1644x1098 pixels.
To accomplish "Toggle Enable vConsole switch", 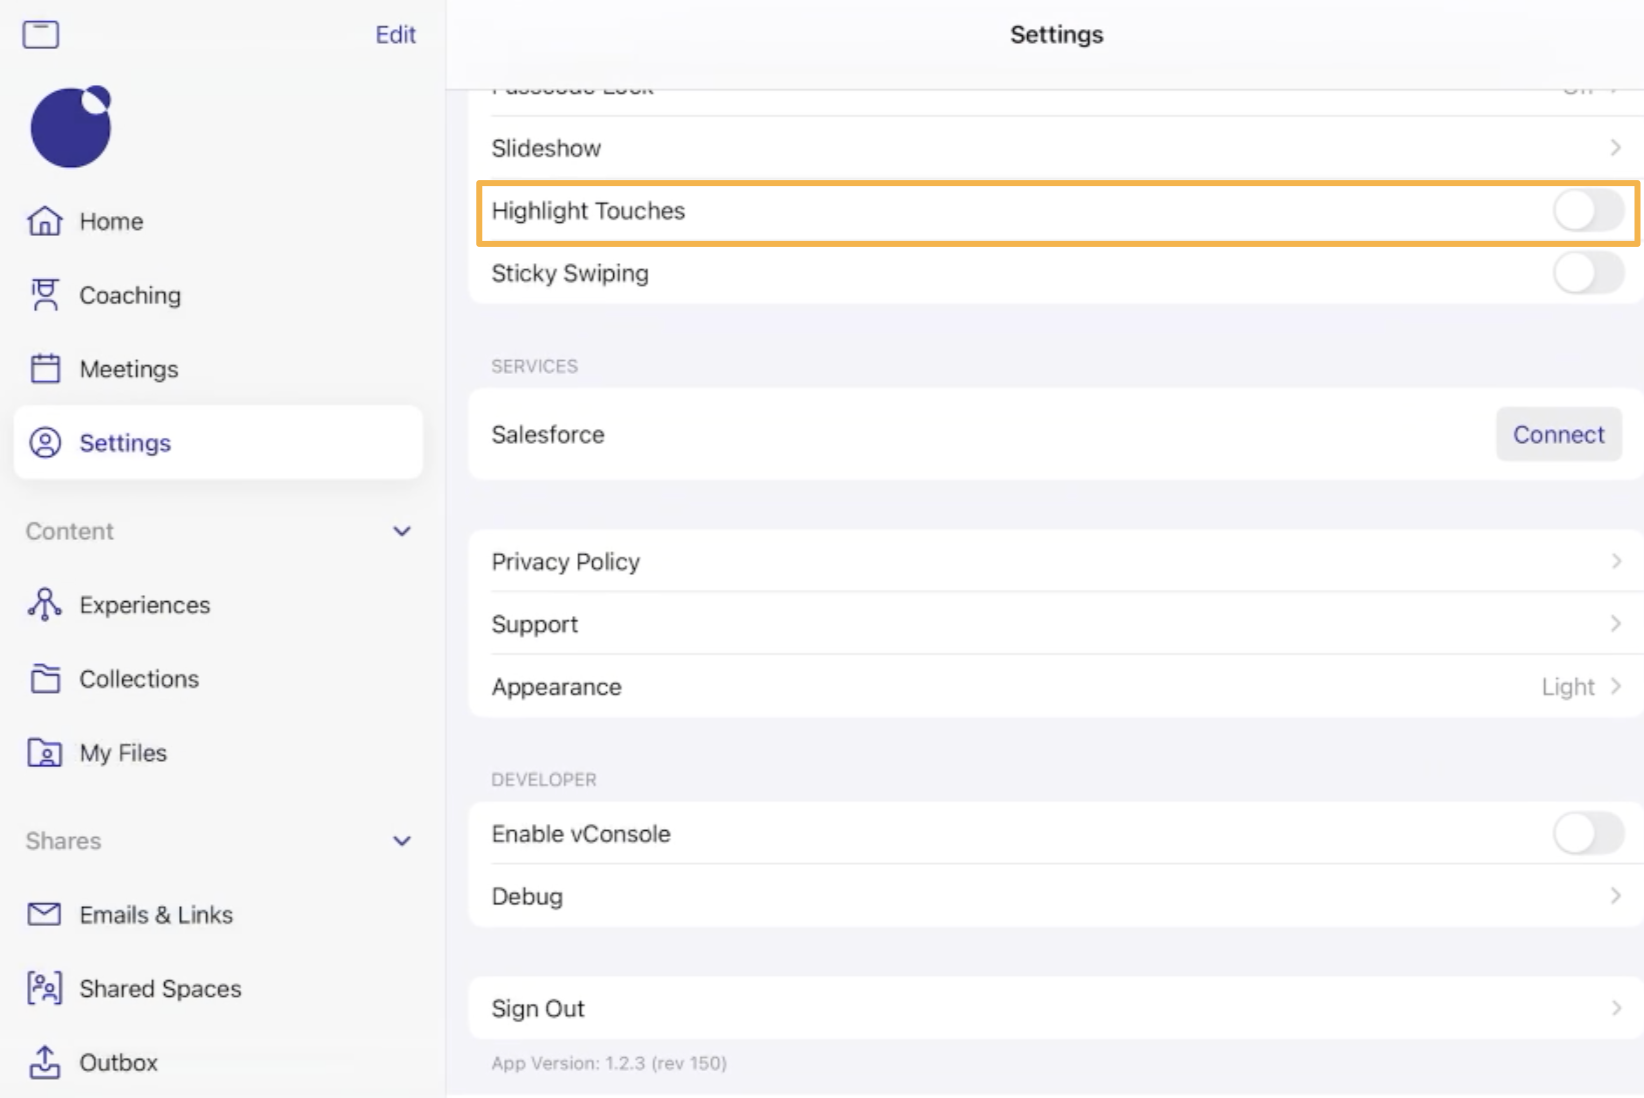I will pyautogui.click(x=1587, y=833).
